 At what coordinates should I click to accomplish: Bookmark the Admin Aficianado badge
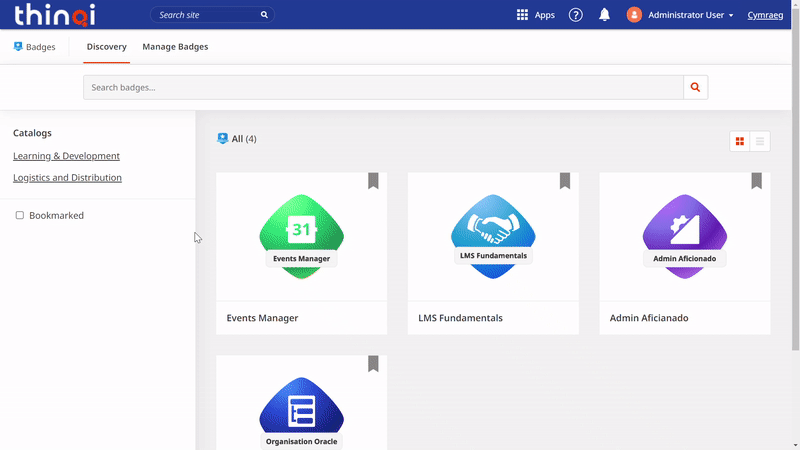[757, 181]
